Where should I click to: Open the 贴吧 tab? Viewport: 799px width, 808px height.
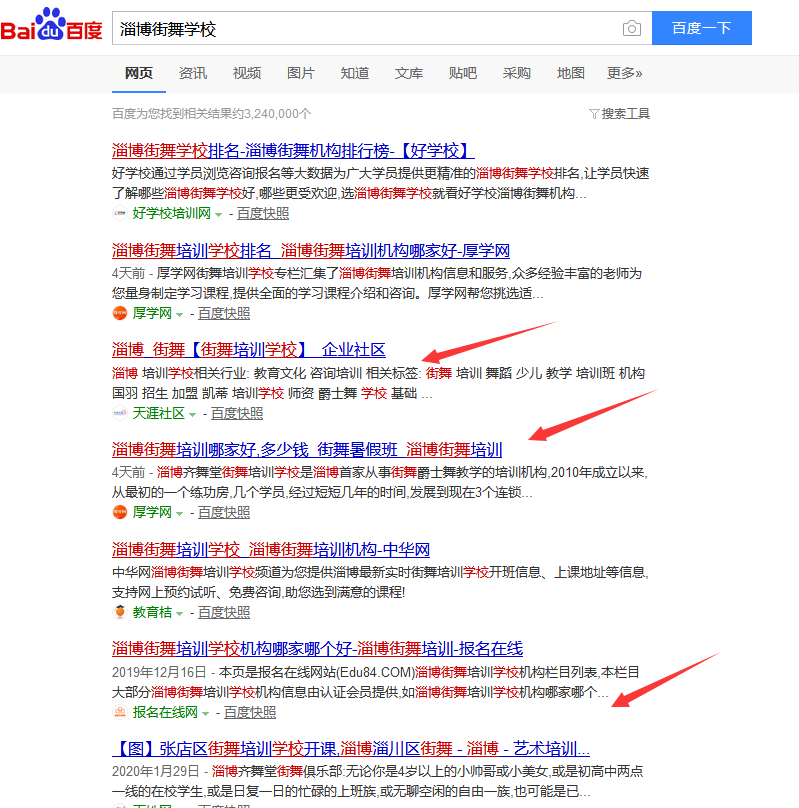tap(463, 73)
